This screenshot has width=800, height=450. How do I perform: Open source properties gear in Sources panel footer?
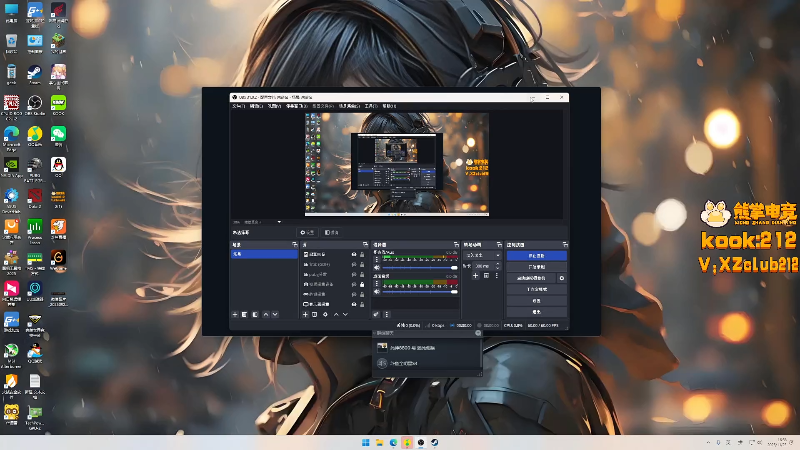point(326,315)
